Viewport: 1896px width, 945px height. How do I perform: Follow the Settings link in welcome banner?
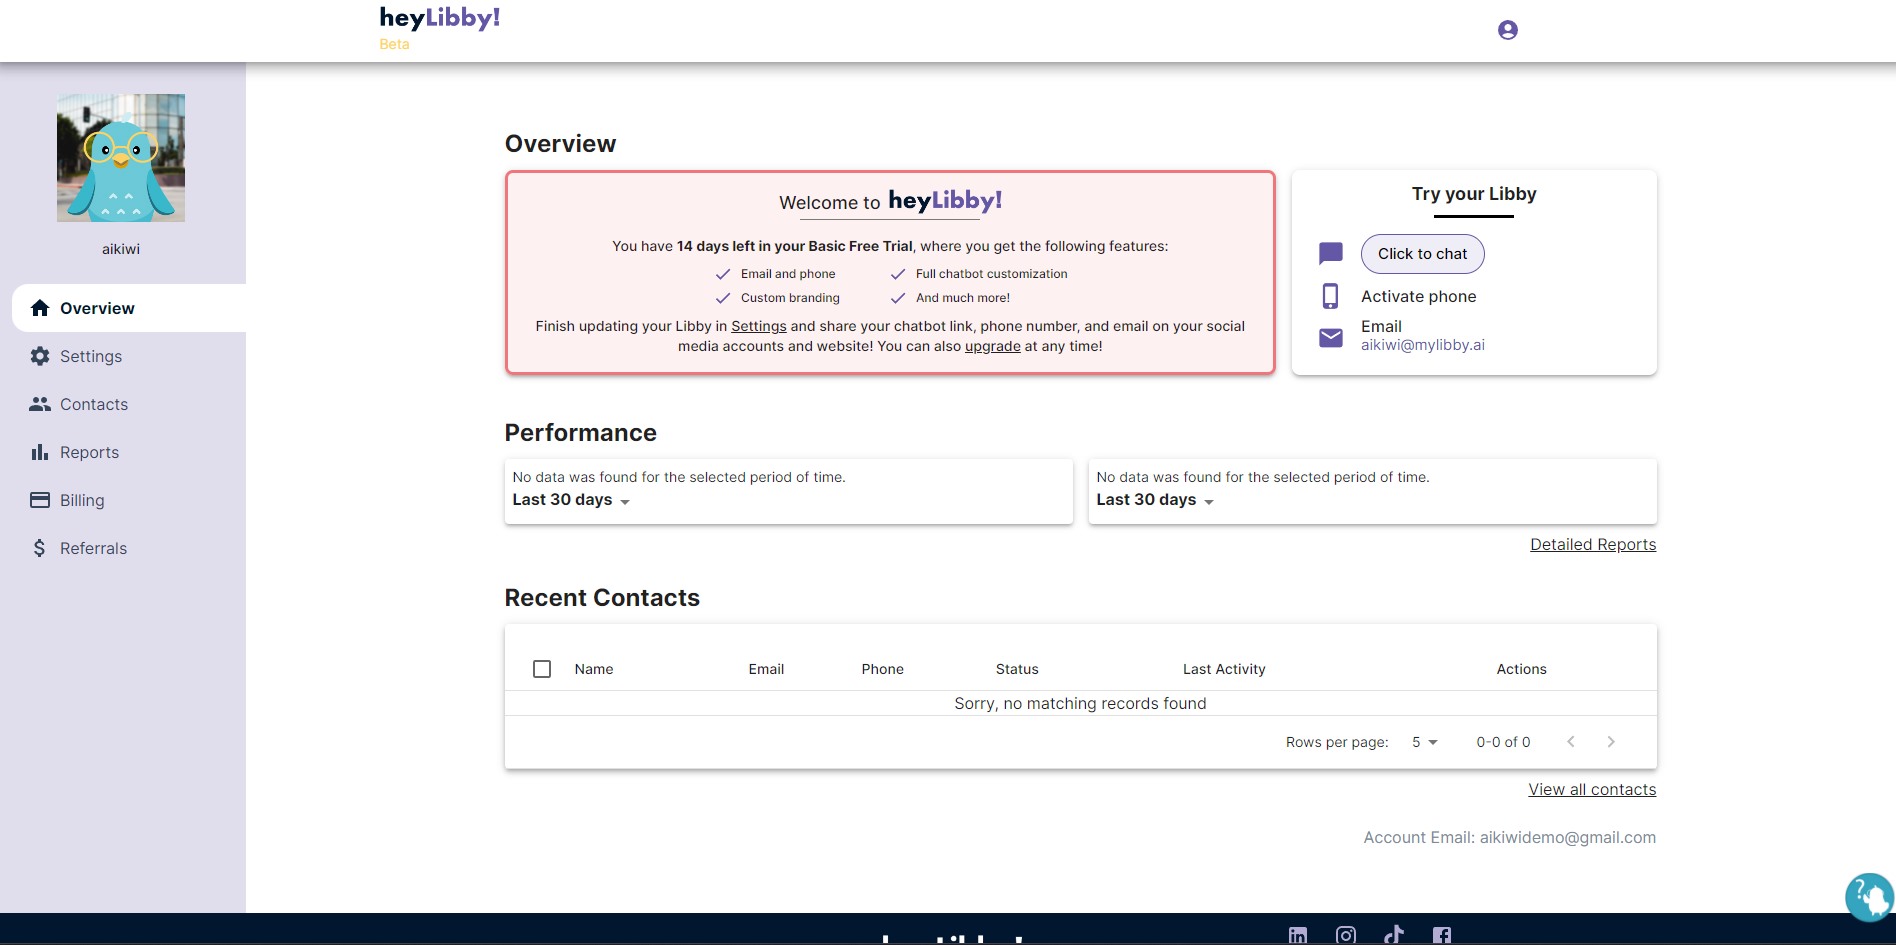759,326
